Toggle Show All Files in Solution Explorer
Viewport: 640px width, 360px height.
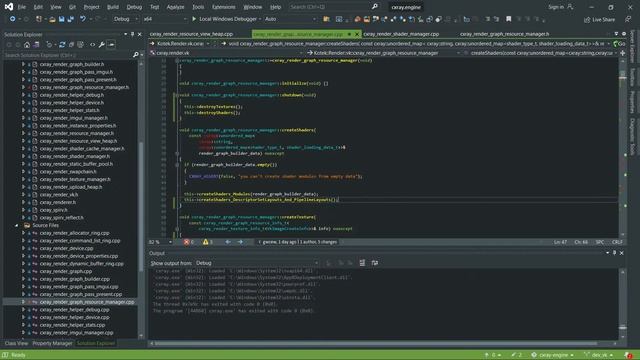(x=80, y=44)
